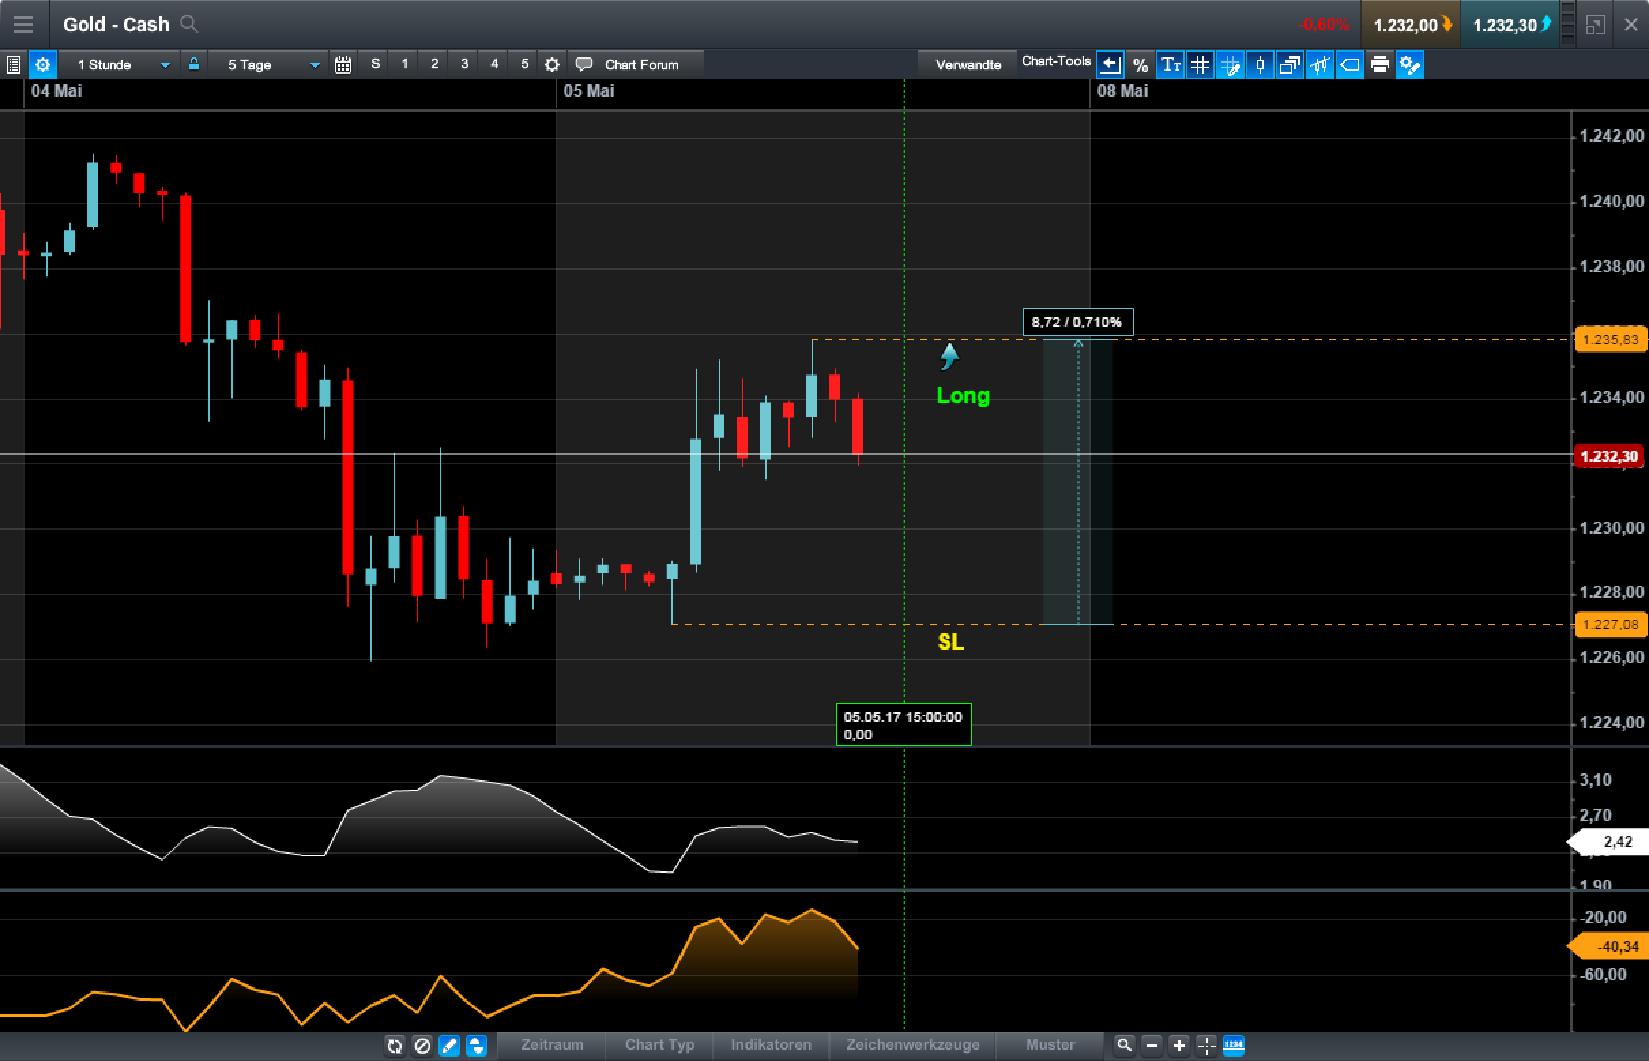Click the print chart icon
Screen dimensions: 1649x1061
(1380, 65)
